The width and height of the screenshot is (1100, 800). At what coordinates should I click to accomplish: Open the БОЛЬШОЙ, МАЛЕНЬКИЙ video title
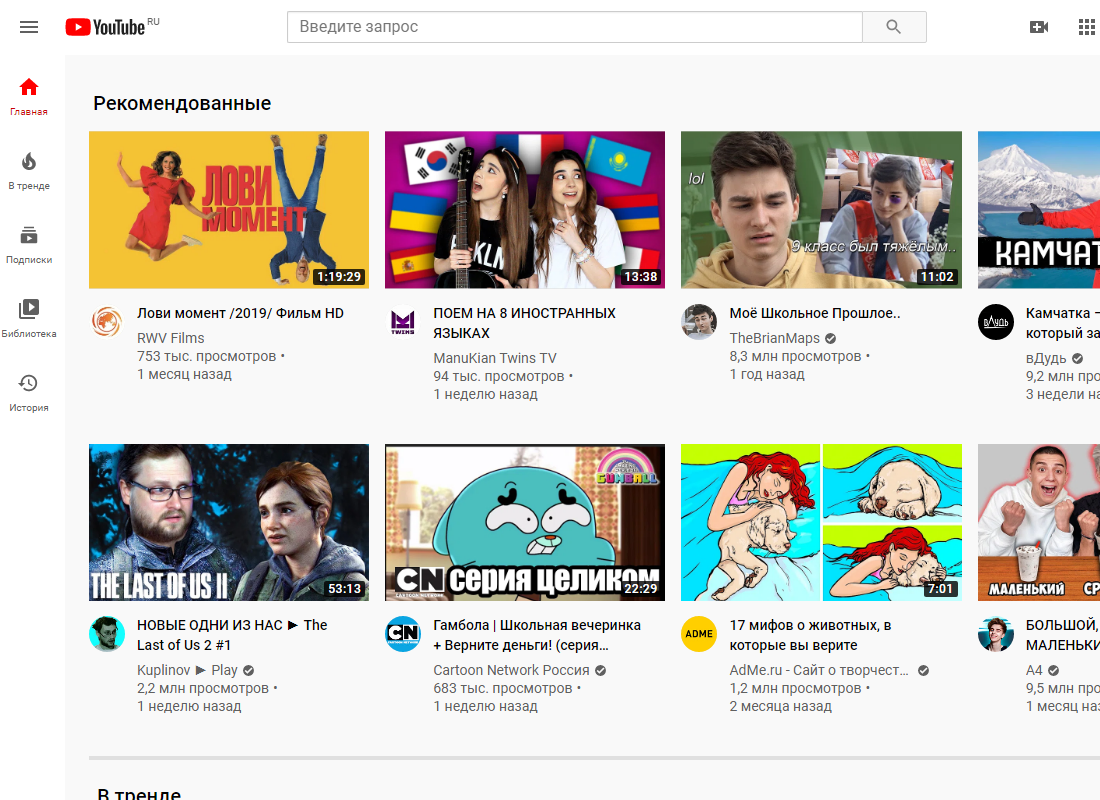click(x=1062, y=635)
